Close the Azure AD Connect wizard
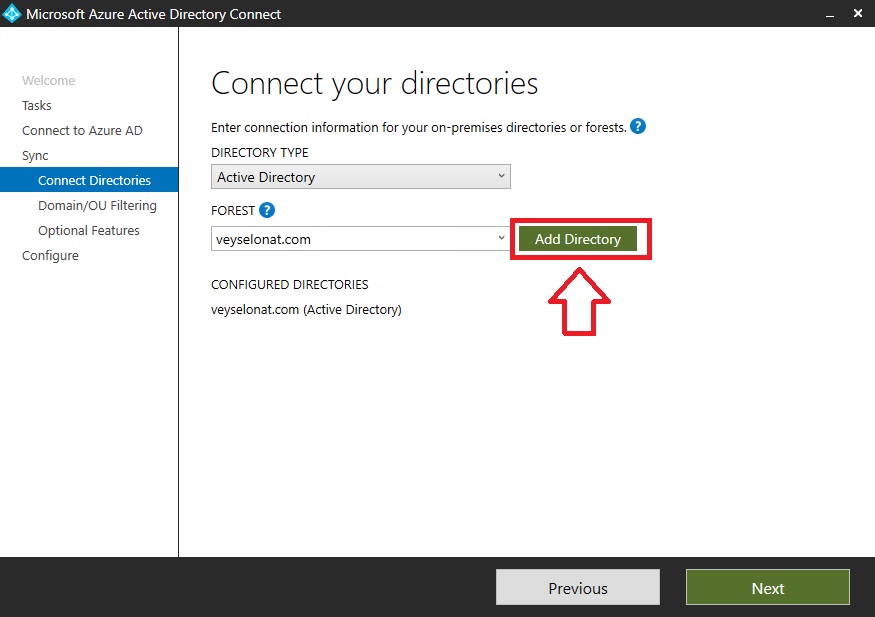Screen dimensions: 875x617 858,13
